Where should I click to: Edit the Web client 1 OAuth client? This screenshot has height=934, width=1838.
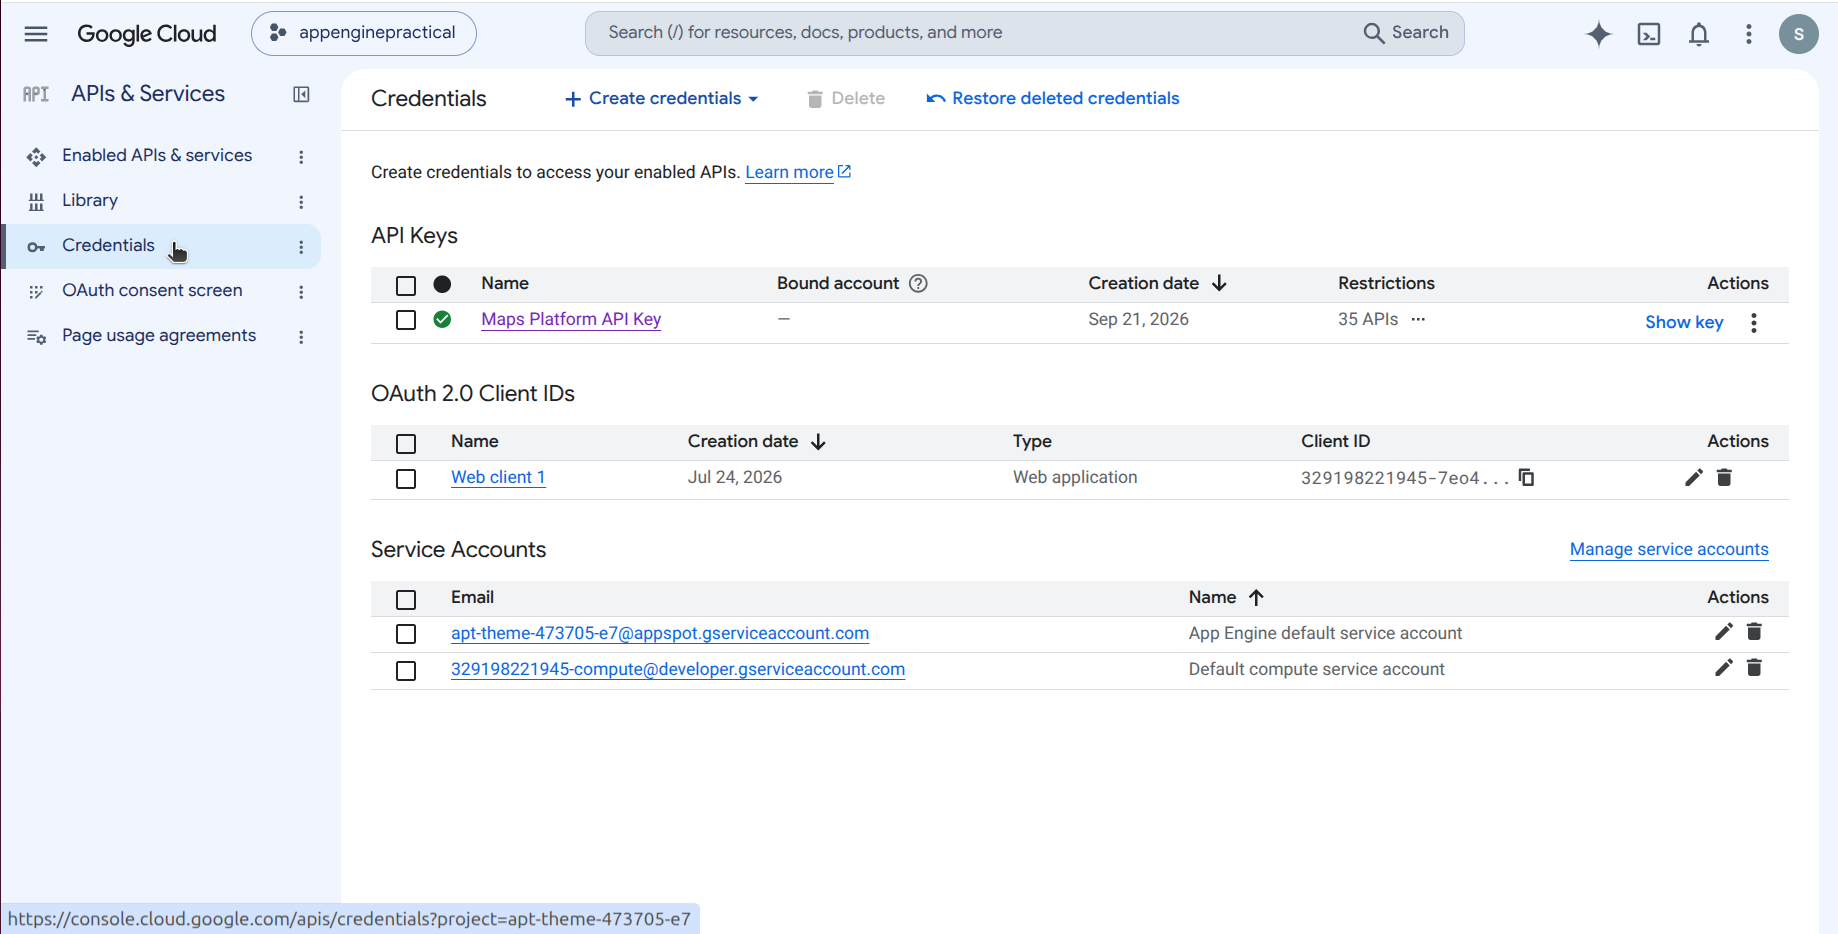click(x=1693, y=477)
